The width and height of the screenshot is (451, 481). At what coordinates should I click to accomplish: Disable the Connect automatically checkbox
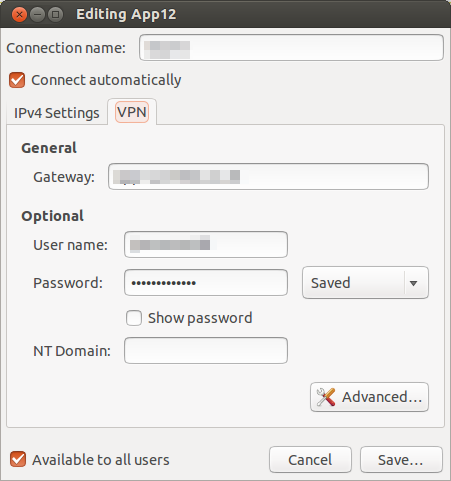pos(17,80)
